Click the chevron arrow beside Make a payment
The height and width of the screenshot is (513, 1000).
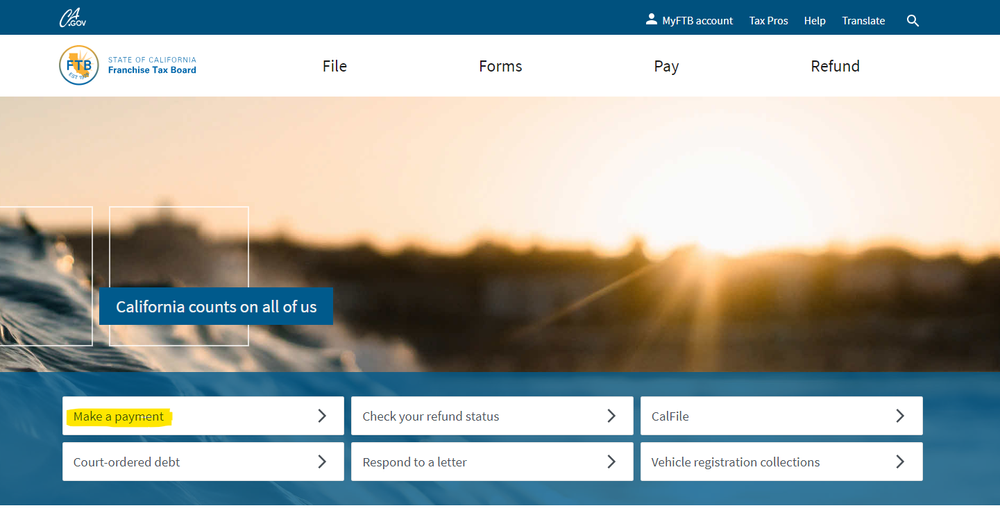tap(322, 416)
